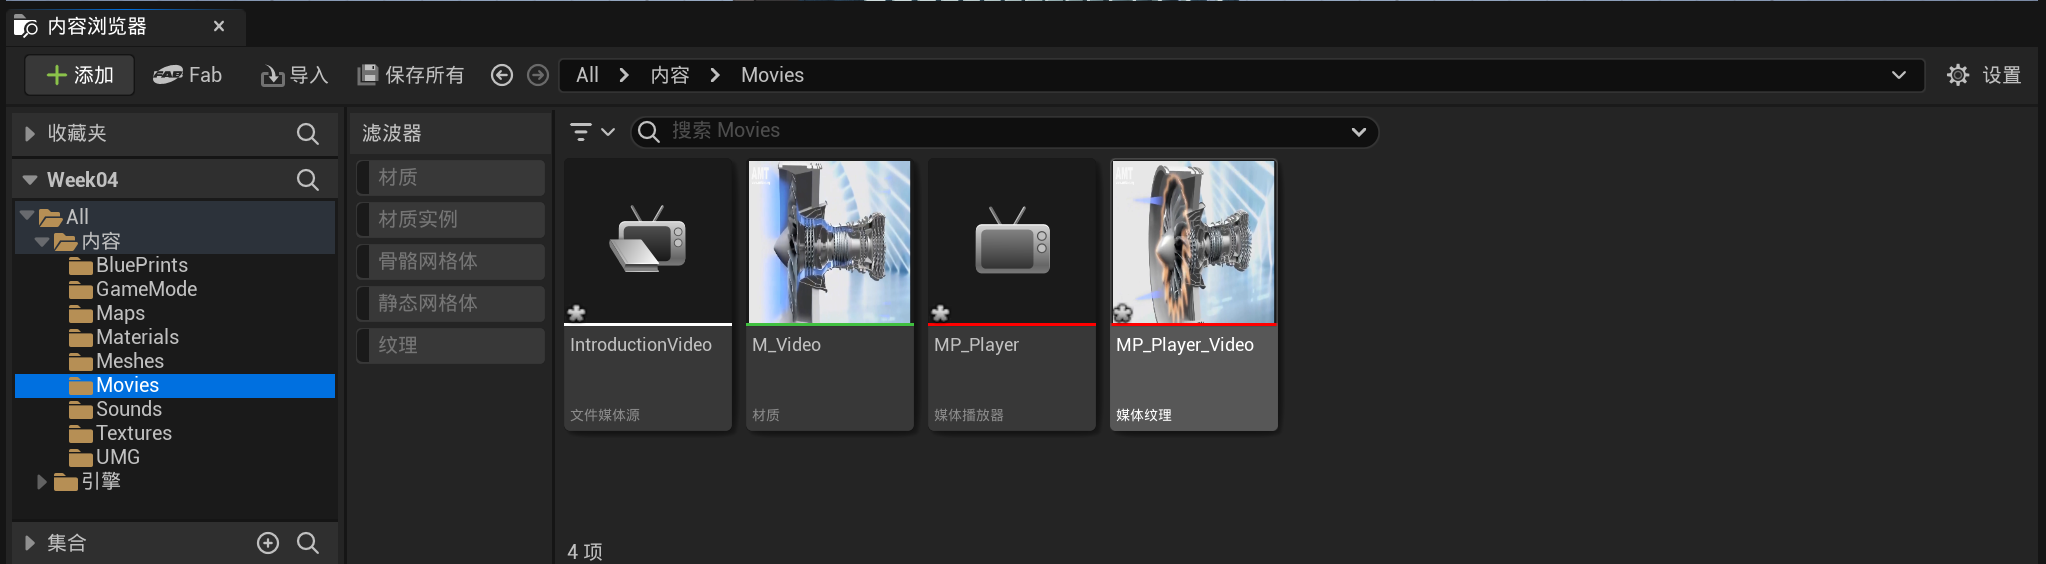Click the IntroductionVideo asset name
2046x564 pixels.
pos(641,345)
